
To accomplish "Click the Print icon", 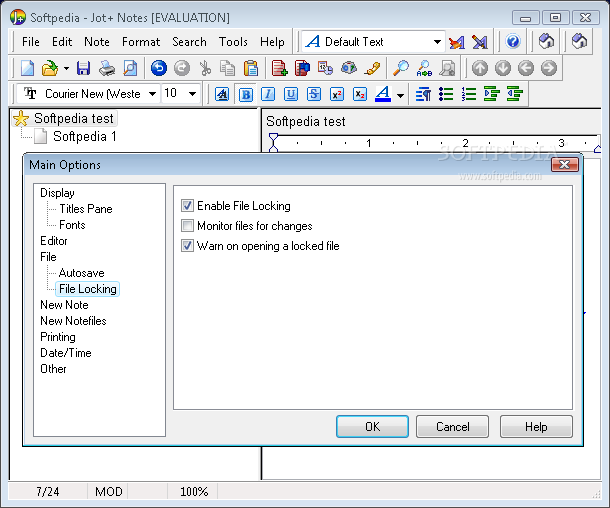I will pos(107,68).
